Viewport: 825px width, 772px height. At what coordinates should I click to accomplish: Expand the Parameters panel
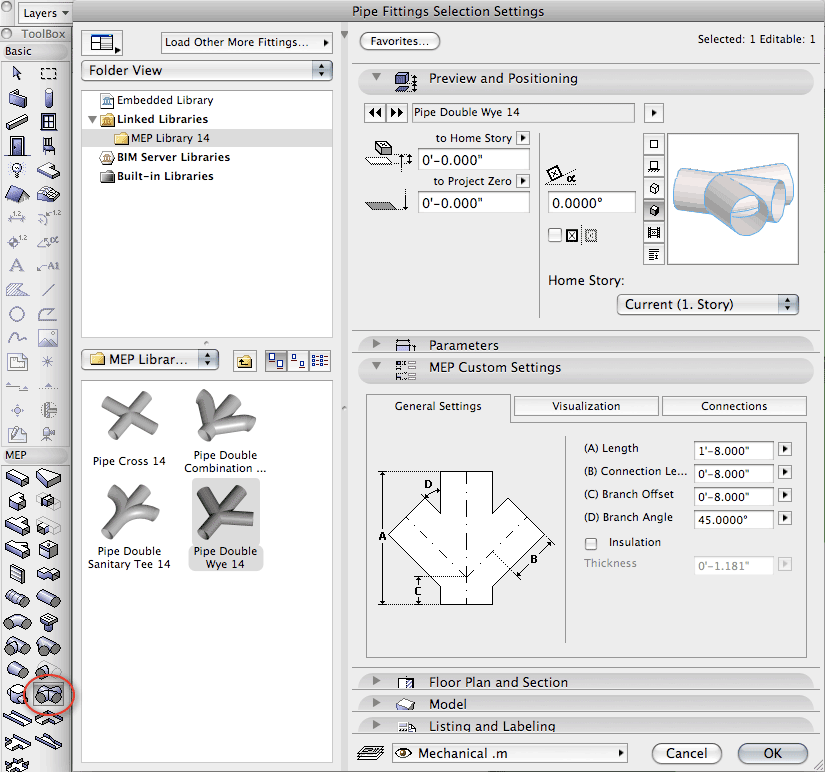point(377,345)
